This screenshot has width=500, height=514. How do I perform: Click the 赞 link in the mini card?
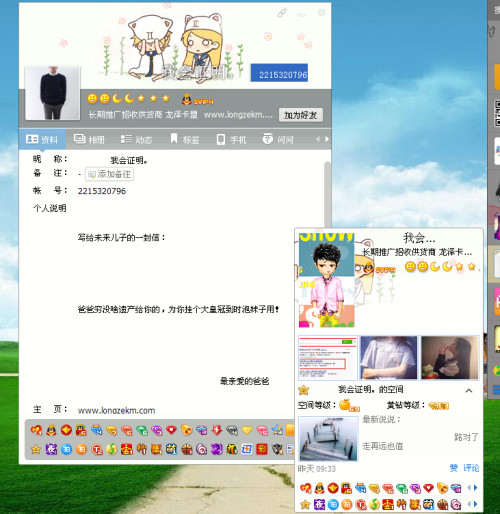pyautogui.click(x=454, y=468)
